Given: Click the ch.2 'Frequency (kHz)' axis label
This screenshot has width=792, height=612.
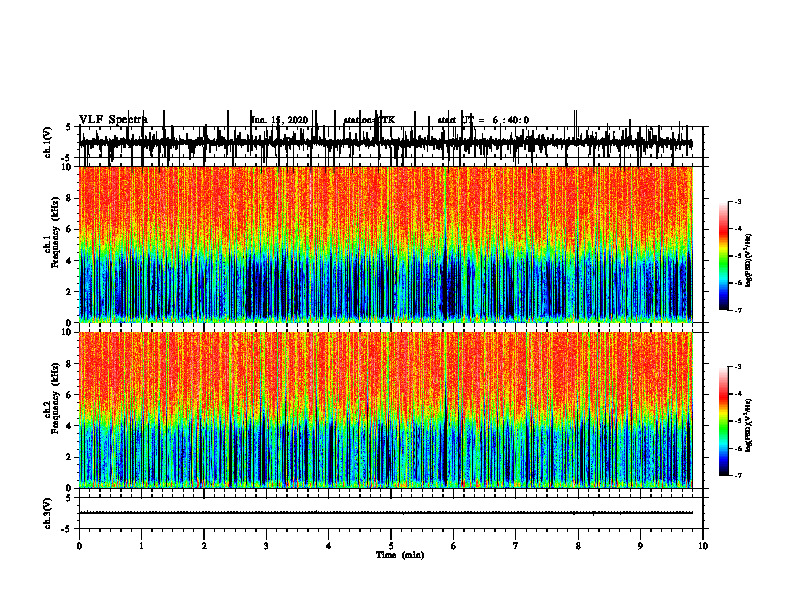Looking at the screenshot, I should coord(56,398).
